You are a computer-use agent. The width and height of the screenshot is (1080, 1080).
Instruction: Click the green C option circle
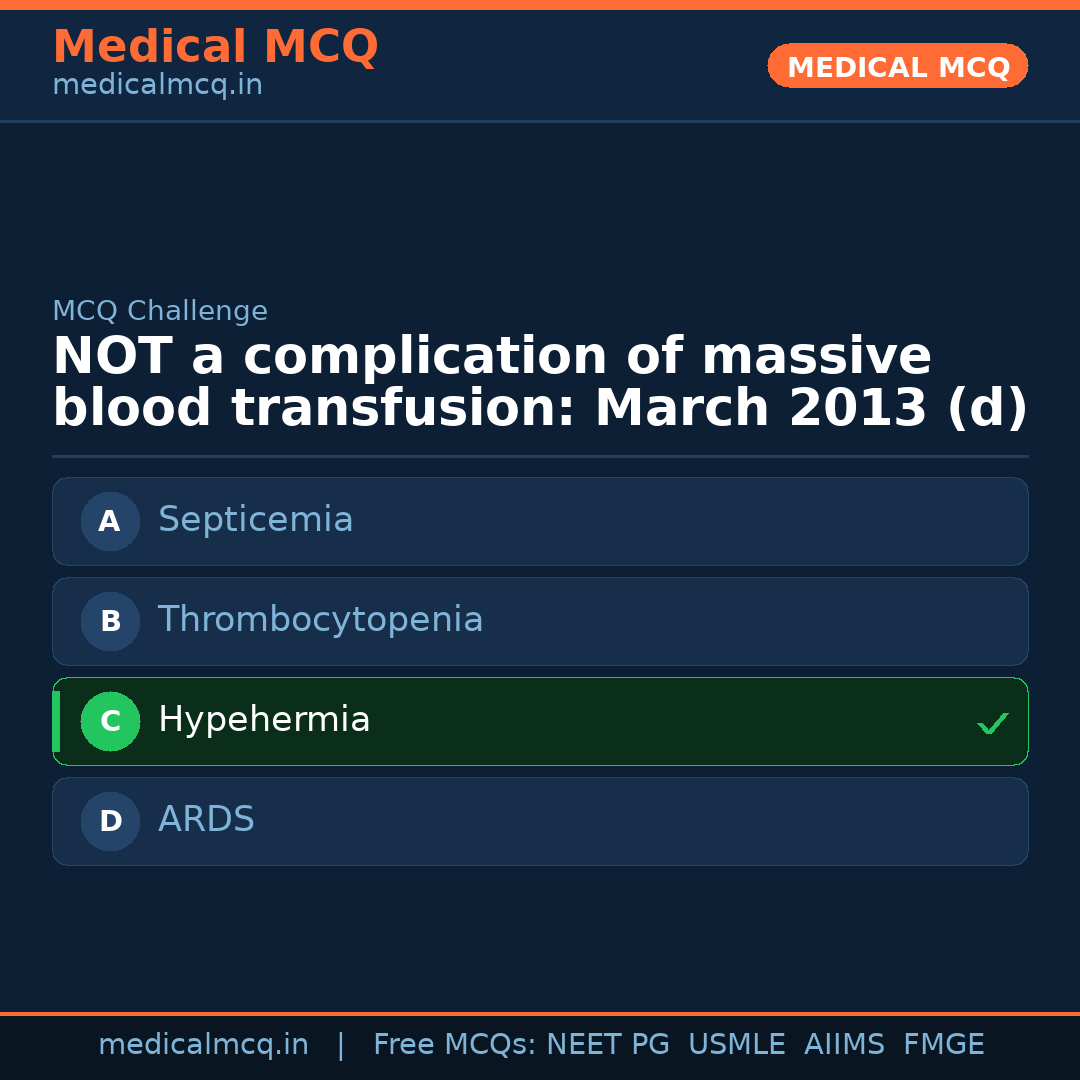coord(110,721)
